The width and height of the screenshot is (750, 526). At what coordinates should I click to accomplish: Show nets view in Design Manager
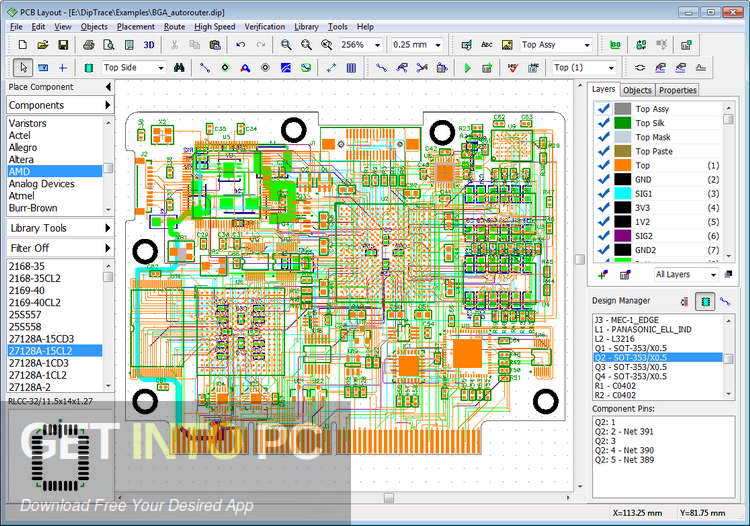(725, 301)
